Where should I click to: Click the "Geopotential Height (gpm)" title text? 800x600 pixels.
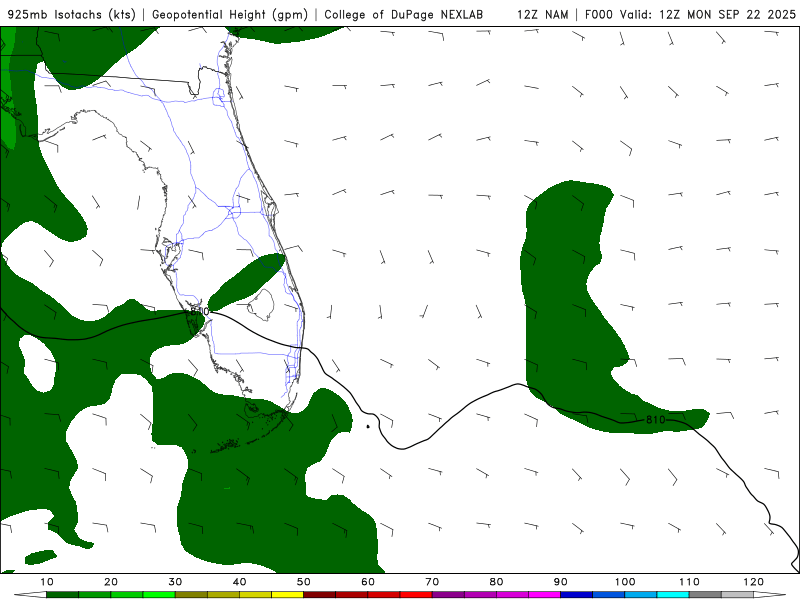(x=230, y=14)
